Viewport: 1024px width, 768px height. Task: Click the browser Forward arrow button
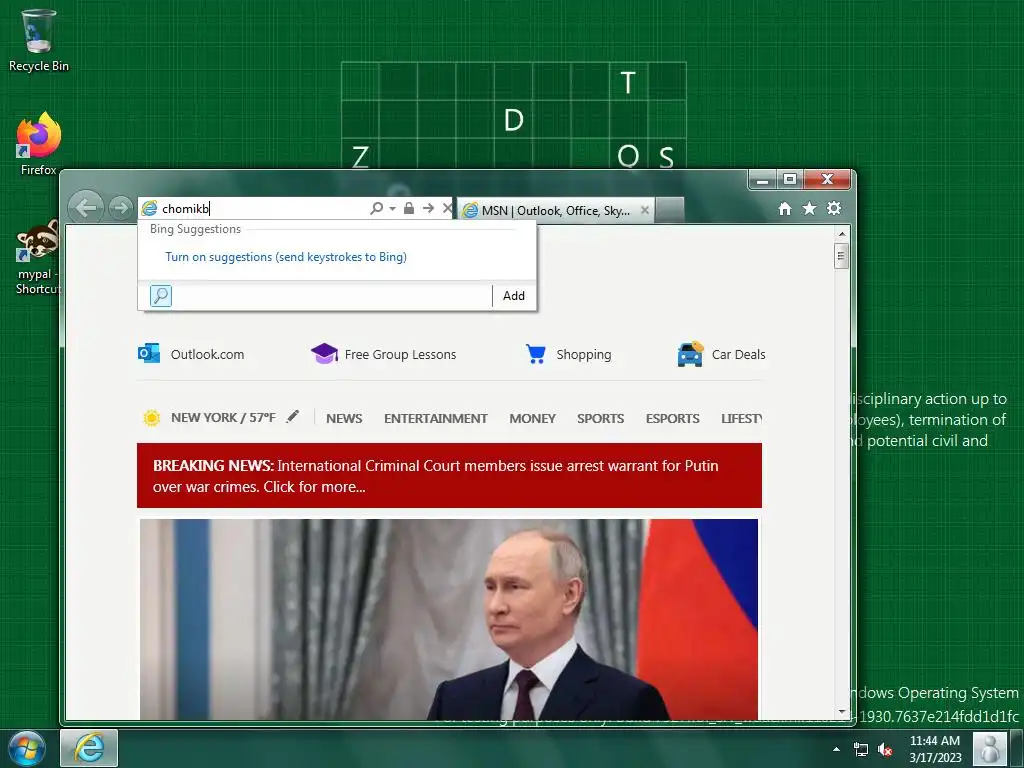coord(120,208)
